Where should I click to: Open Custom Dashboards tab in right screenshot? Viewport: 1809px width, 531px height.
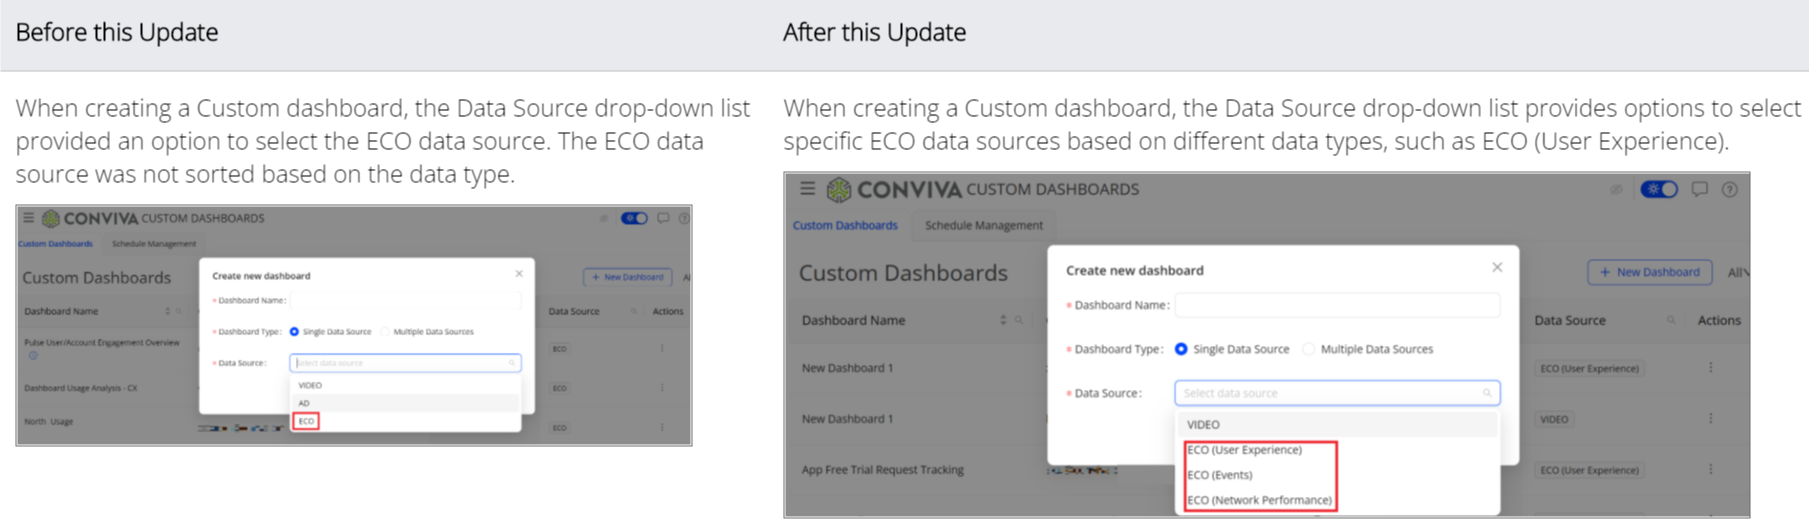tap(845, 225)
